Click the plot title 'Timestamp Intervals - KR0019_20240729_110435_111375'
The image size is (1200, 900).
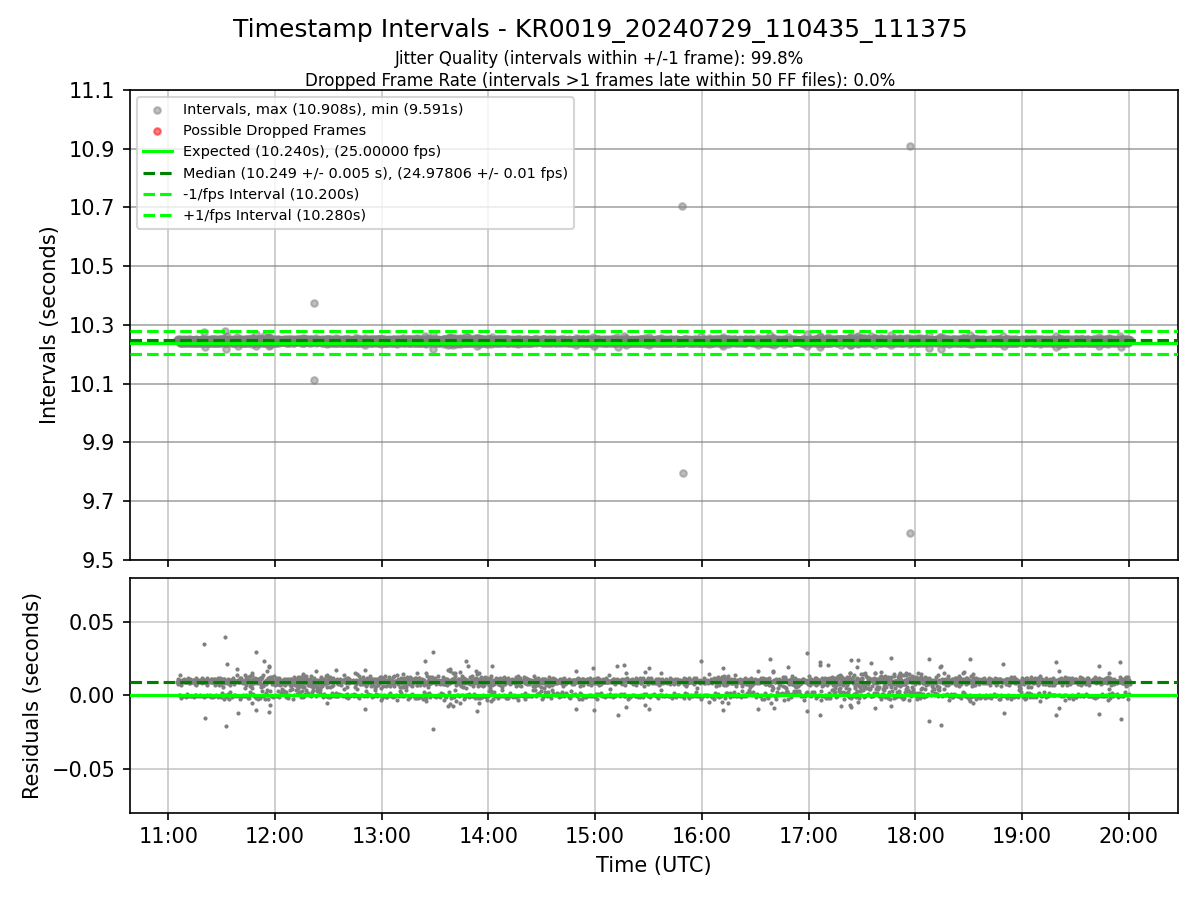pos(600,29)
